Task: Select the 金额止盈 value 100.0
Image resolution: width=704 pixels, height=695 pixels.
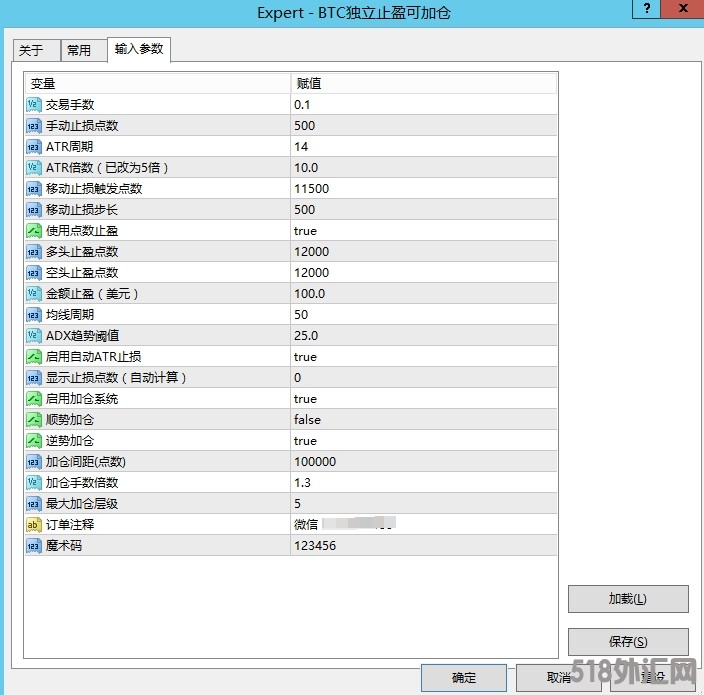Action: [x=310, y=294]
